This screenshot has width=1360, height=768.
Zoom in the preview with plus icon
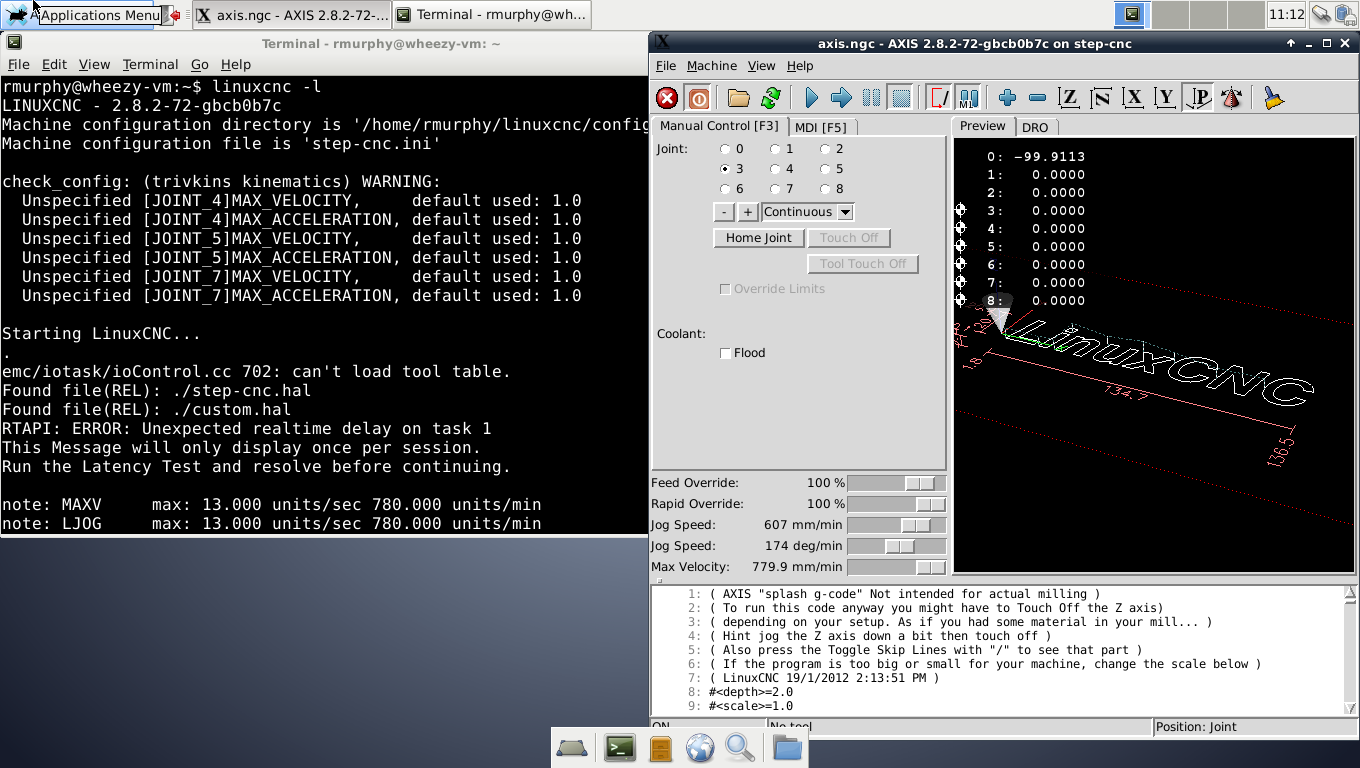point(1007,98)
